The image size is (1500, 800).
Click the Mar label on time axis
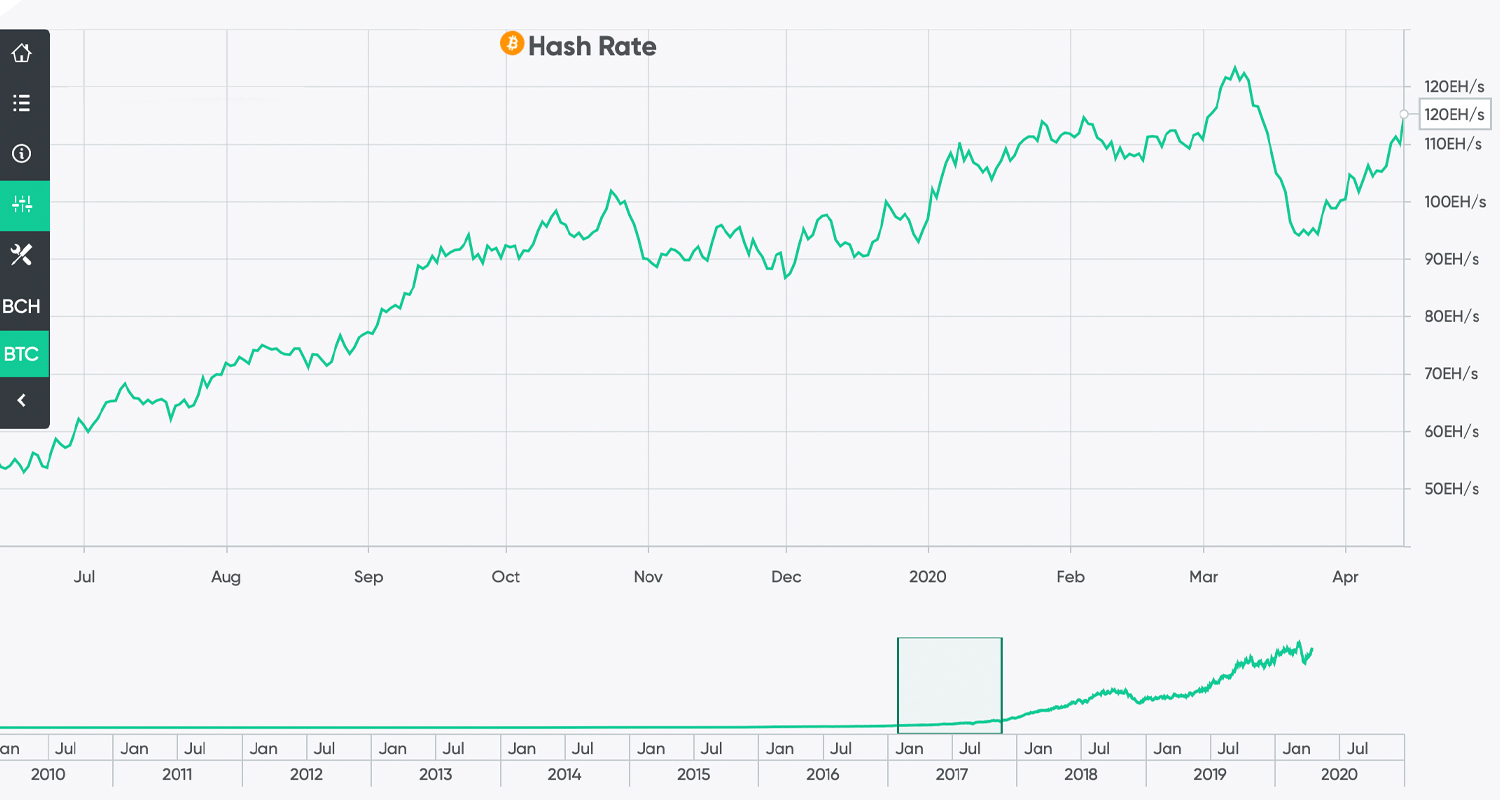[1203, 577]
